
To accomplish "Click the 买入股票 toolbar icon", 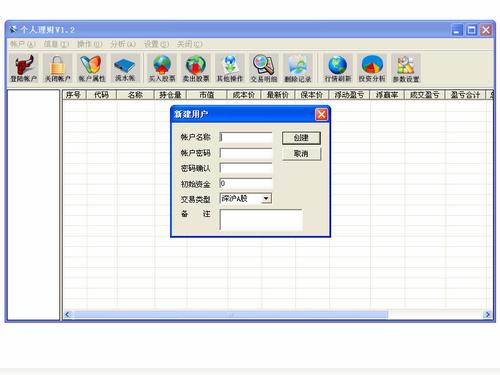I will tap(162, 68).
